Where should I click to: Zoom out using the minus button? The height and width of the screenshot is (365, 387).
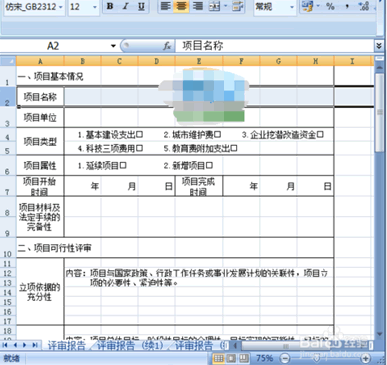285,358
